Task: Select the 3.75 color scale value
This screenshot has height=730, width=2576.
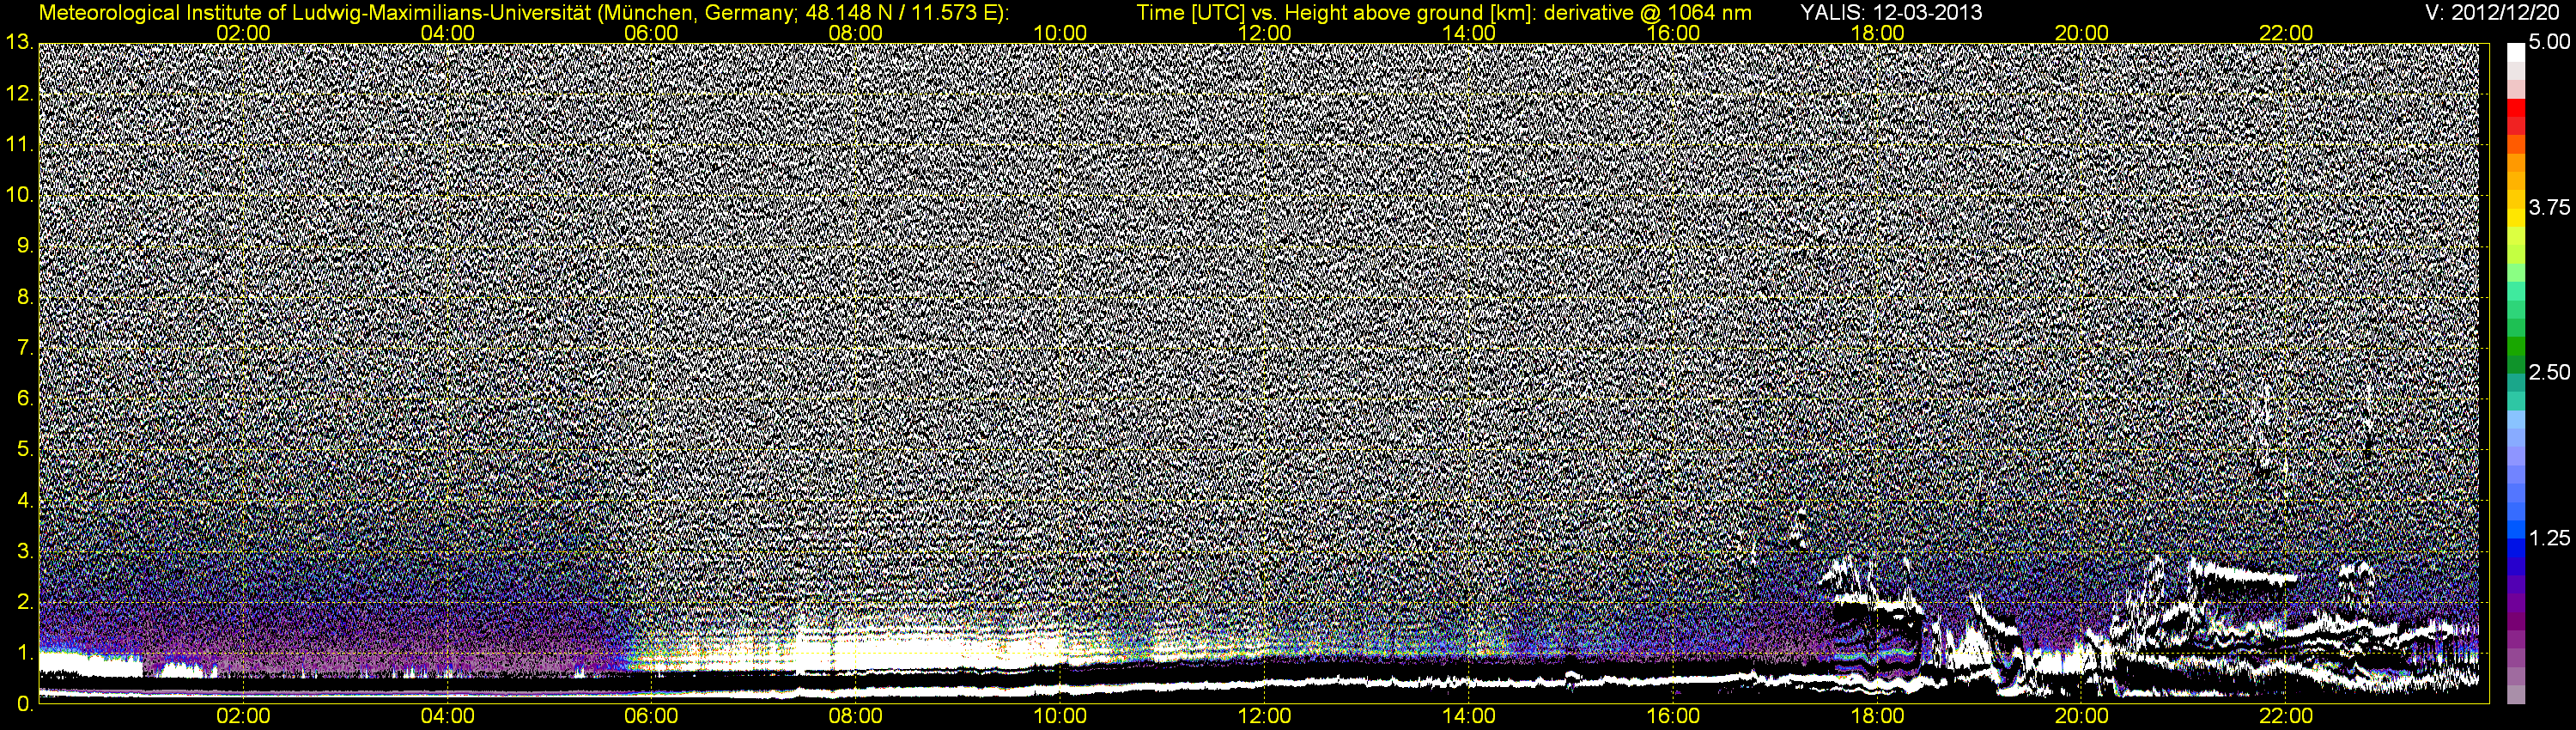Action: click(x=2549, y=207)
